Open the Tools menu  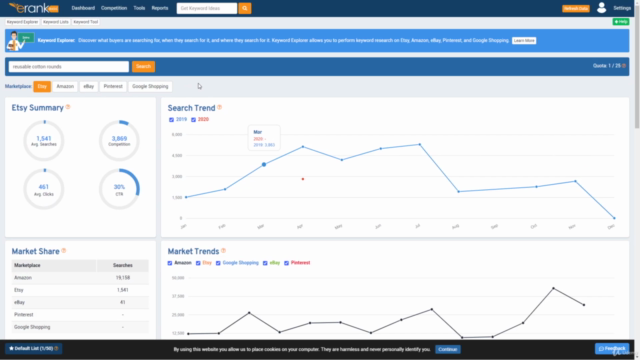[139, 8]
